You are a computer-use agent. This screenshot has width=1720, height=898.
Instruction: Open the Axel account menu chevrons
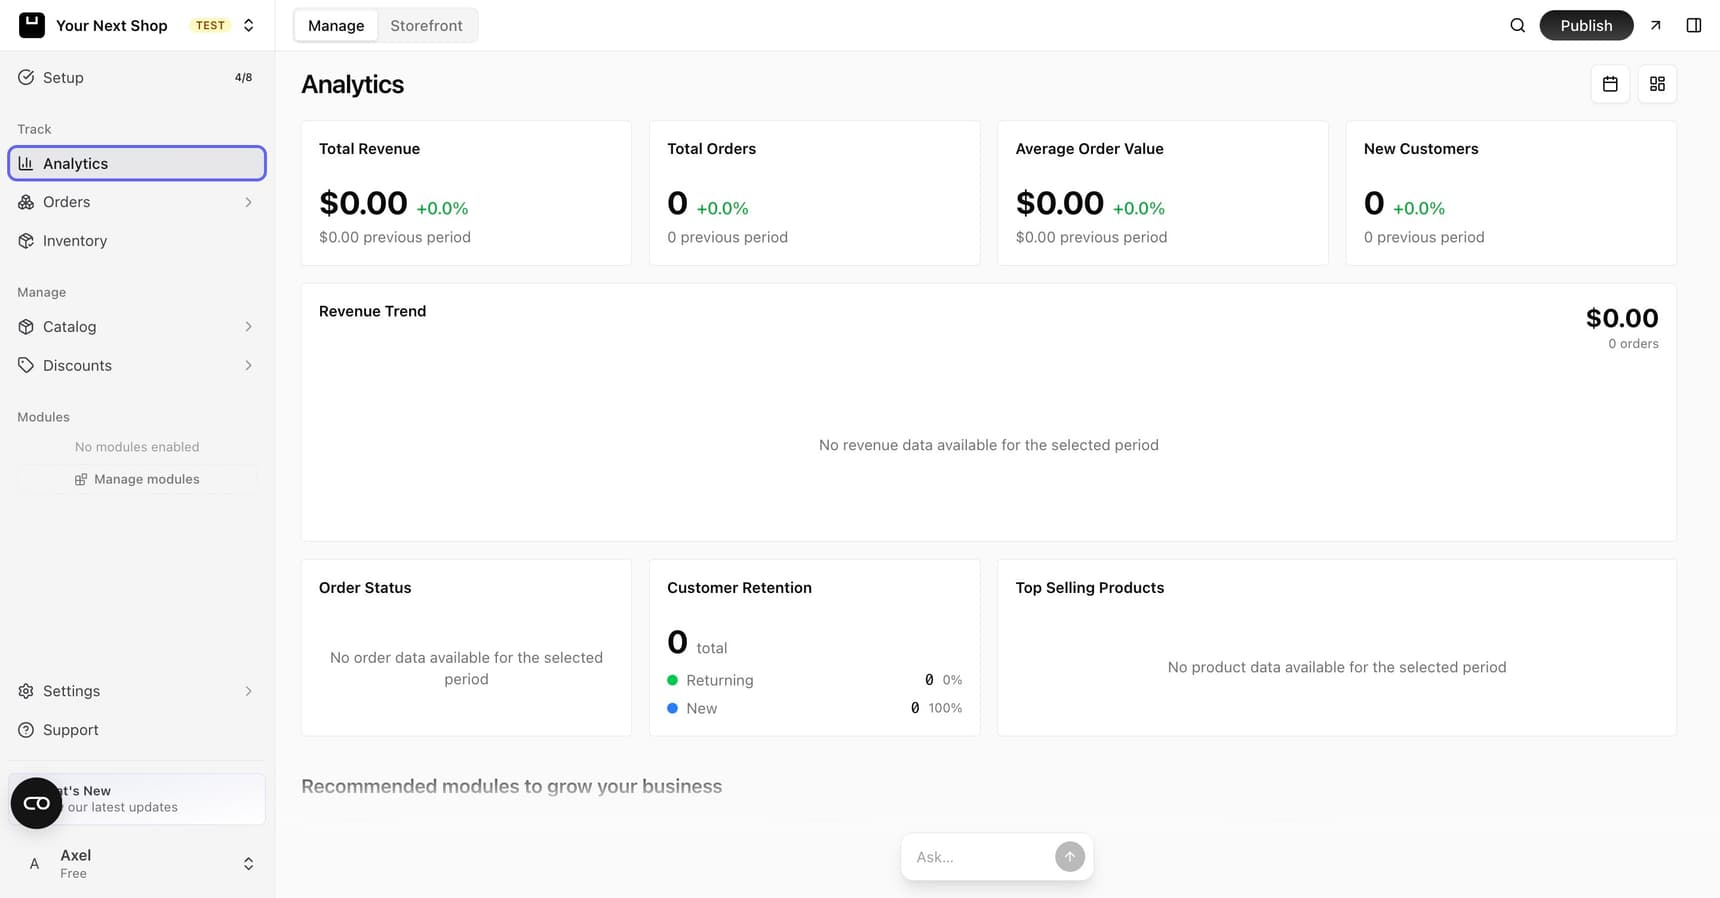tap(248, 864)
